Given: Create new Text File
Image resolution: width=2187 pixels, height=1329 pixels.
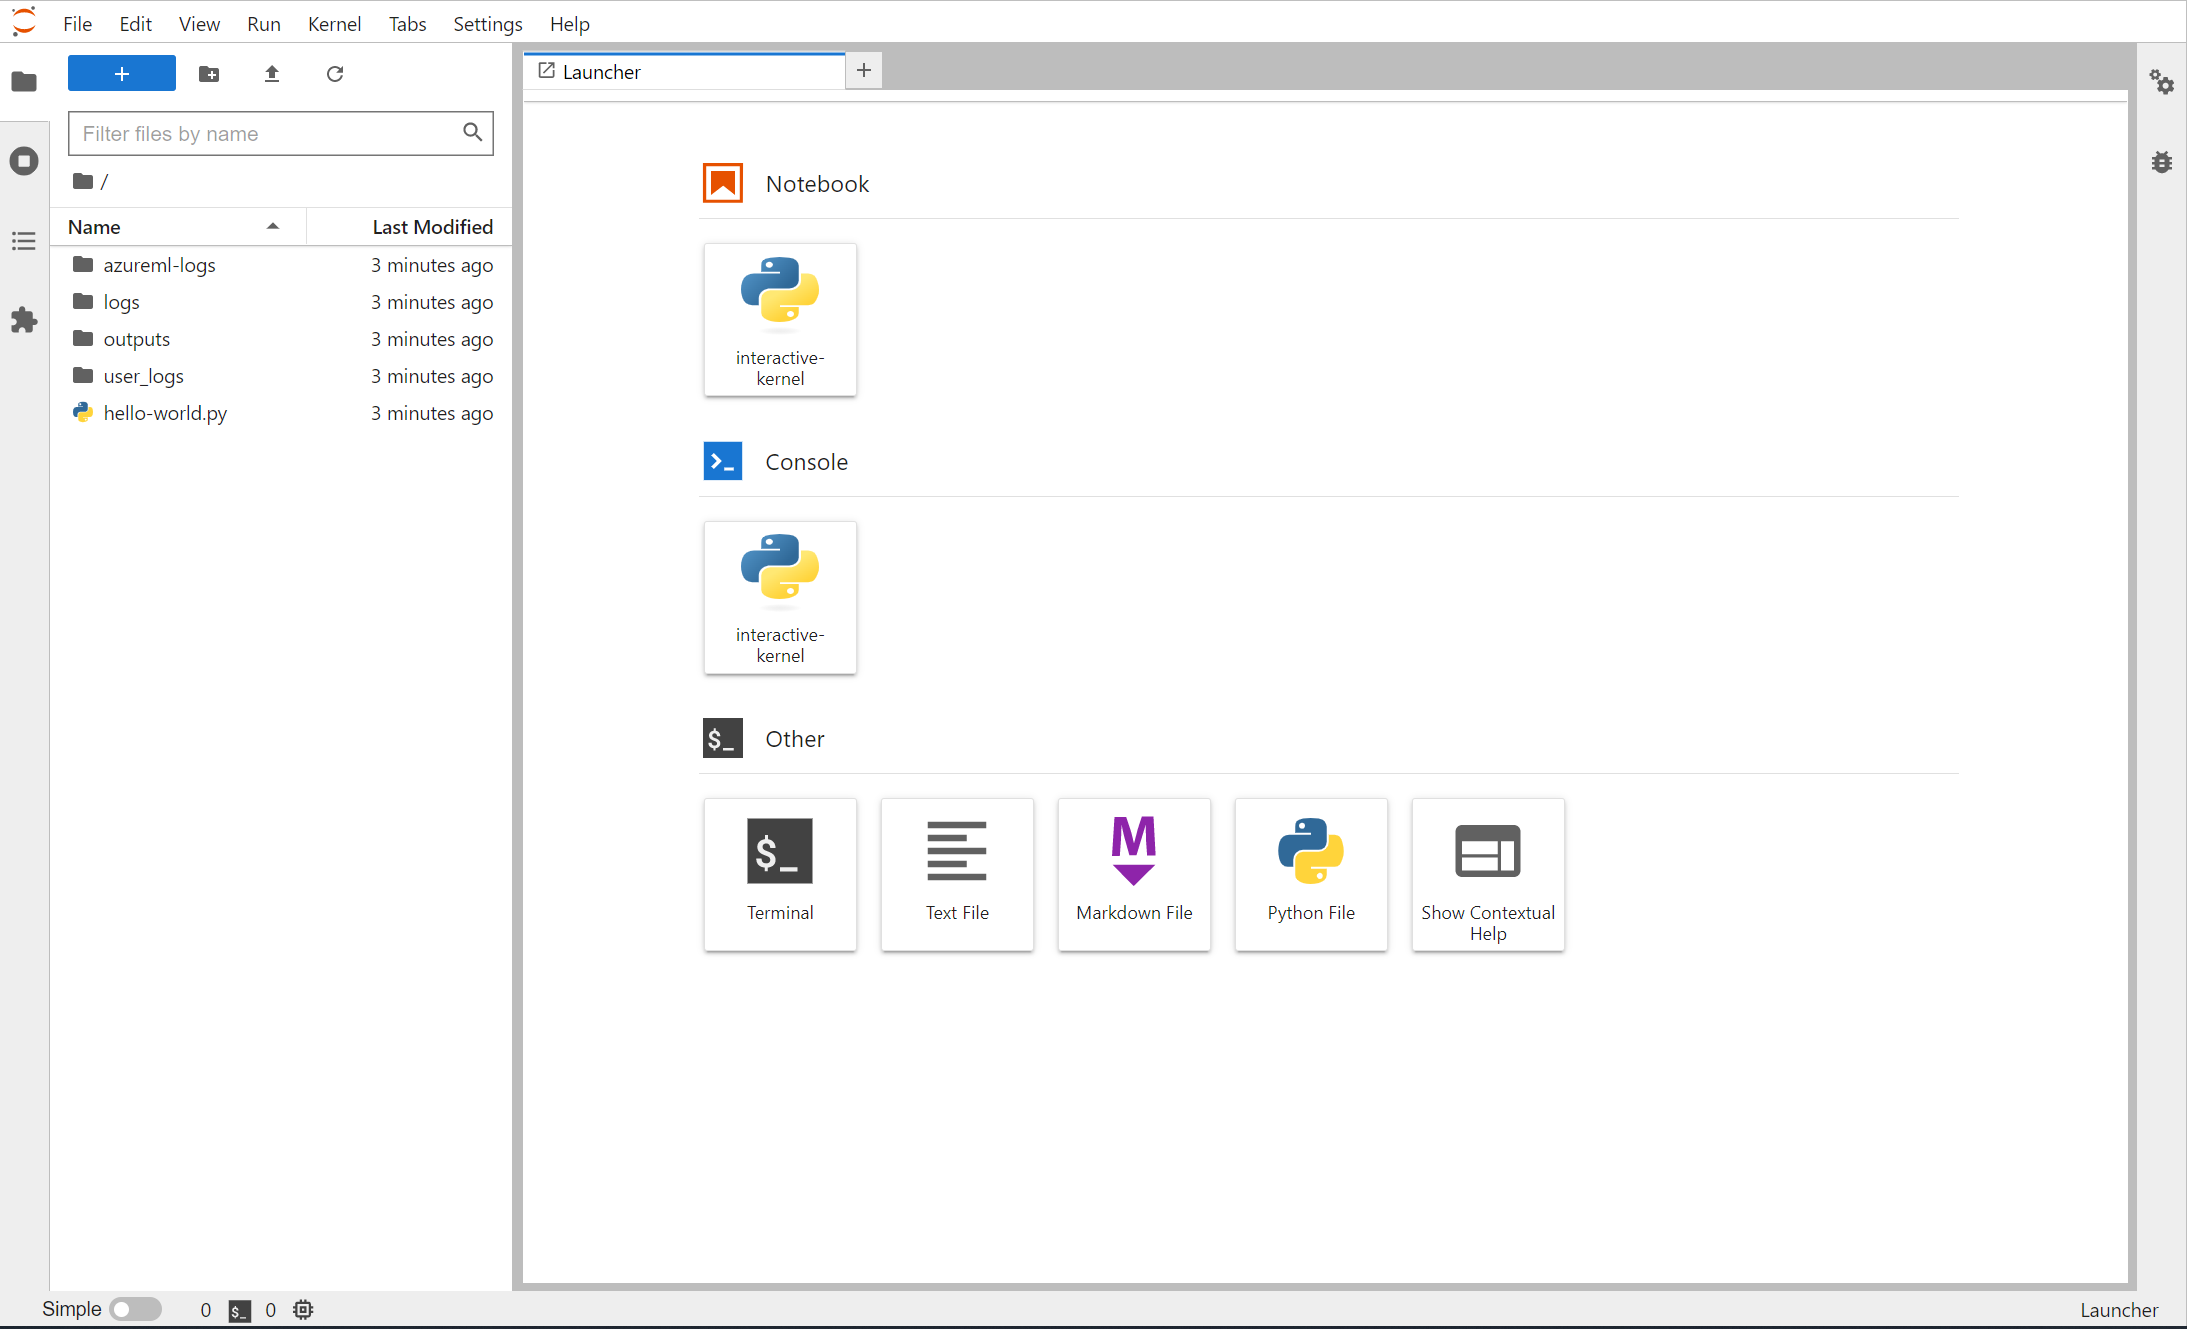Looking at the screenshot, I should point(958,873).
